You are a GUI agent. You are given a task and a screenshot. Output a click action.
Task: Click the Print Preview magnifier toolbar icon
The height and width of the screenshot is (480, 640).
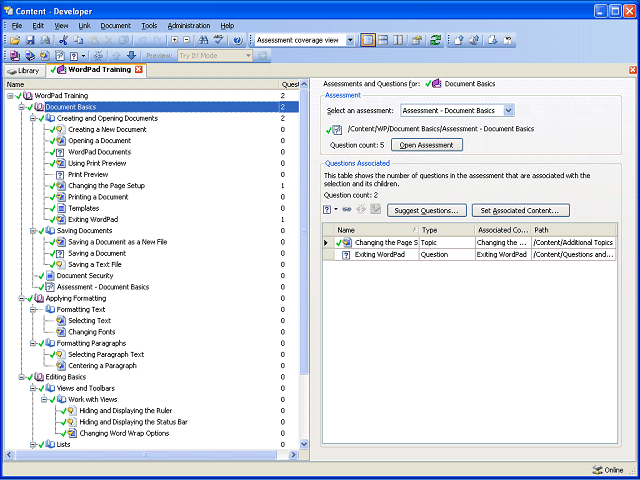(45, 40)
